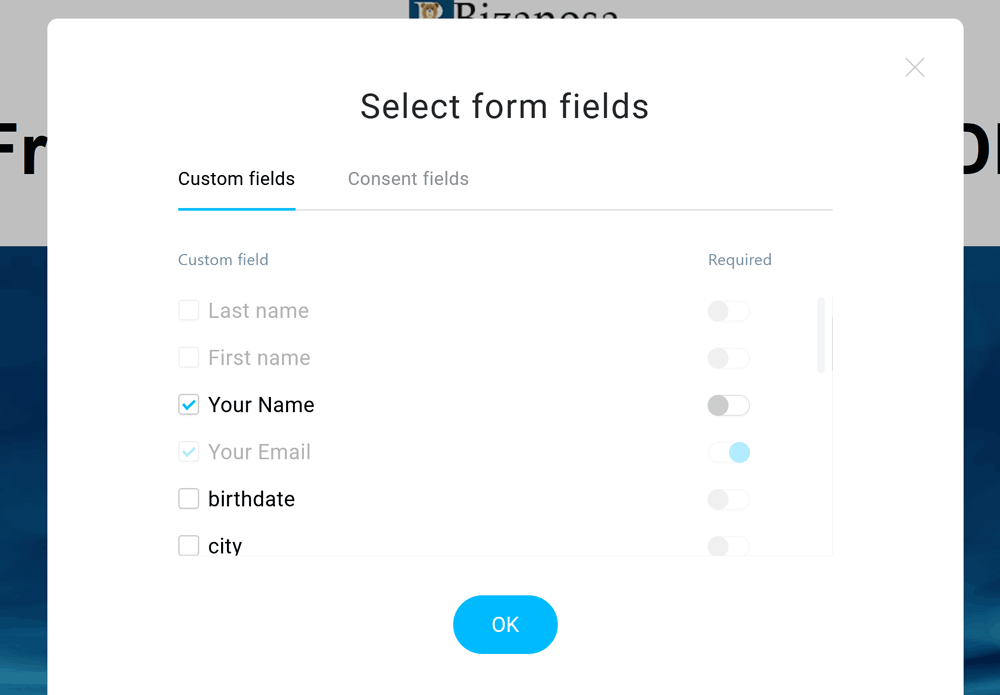Check the First name checkbox
The image size is (1000, 695).
pos(189,358)
